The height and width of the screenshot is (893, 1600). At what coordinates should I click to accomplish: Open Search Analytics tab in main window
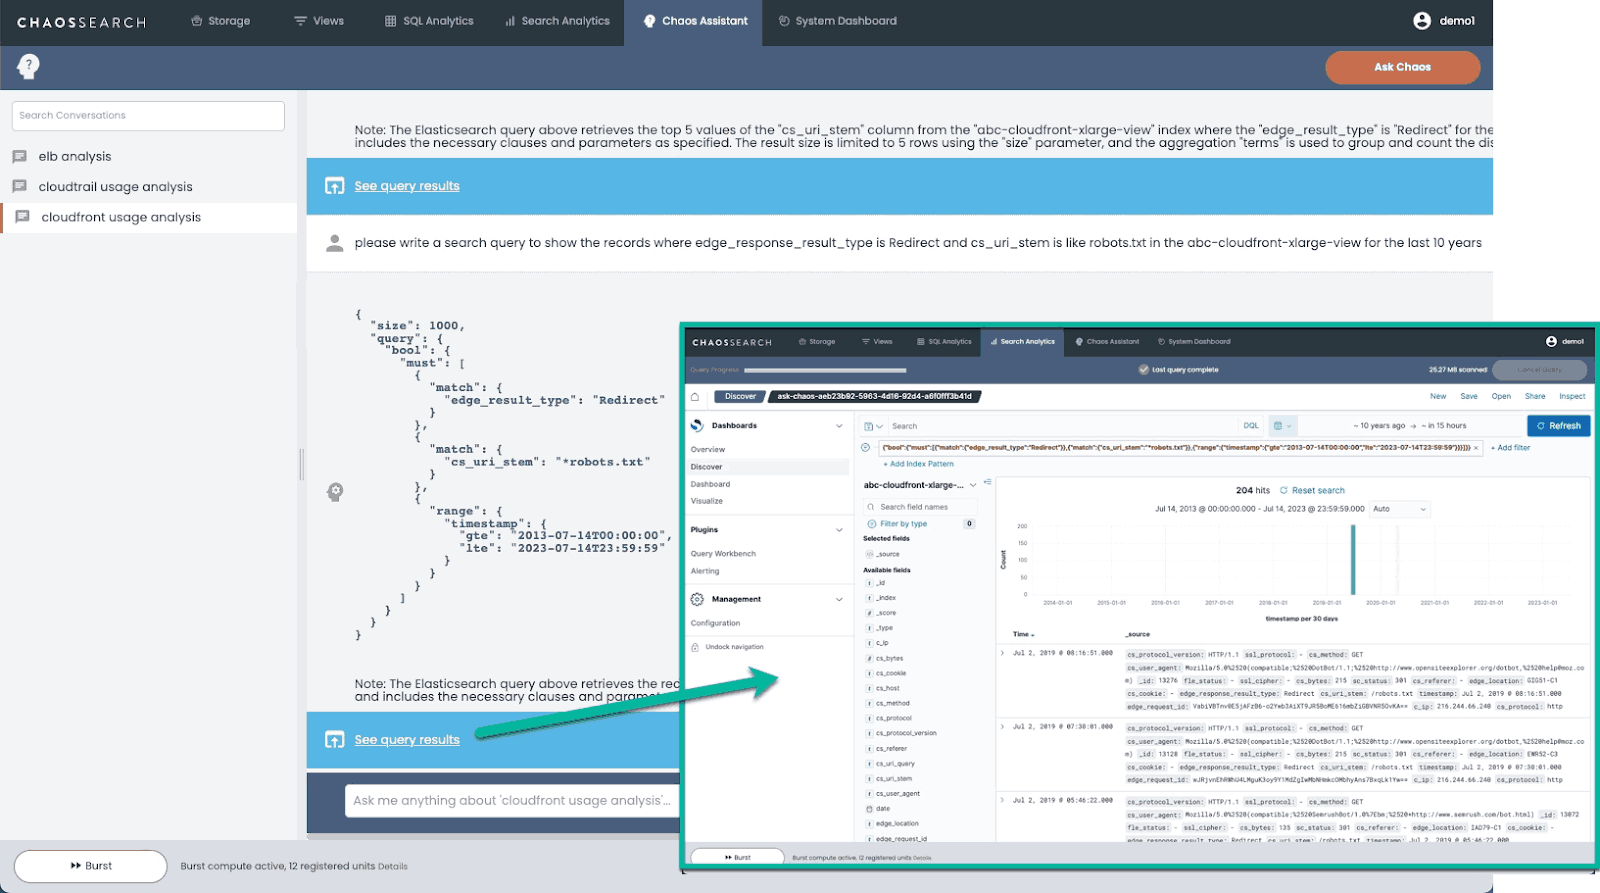pyautogui.click(x=557, y=21)
